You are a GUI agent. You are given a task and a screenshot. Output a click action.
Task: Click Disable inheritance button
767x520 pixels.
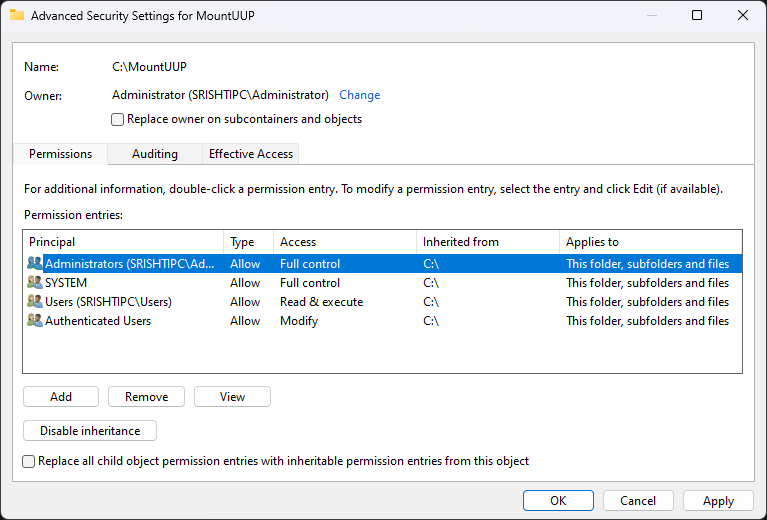(90, 431)
